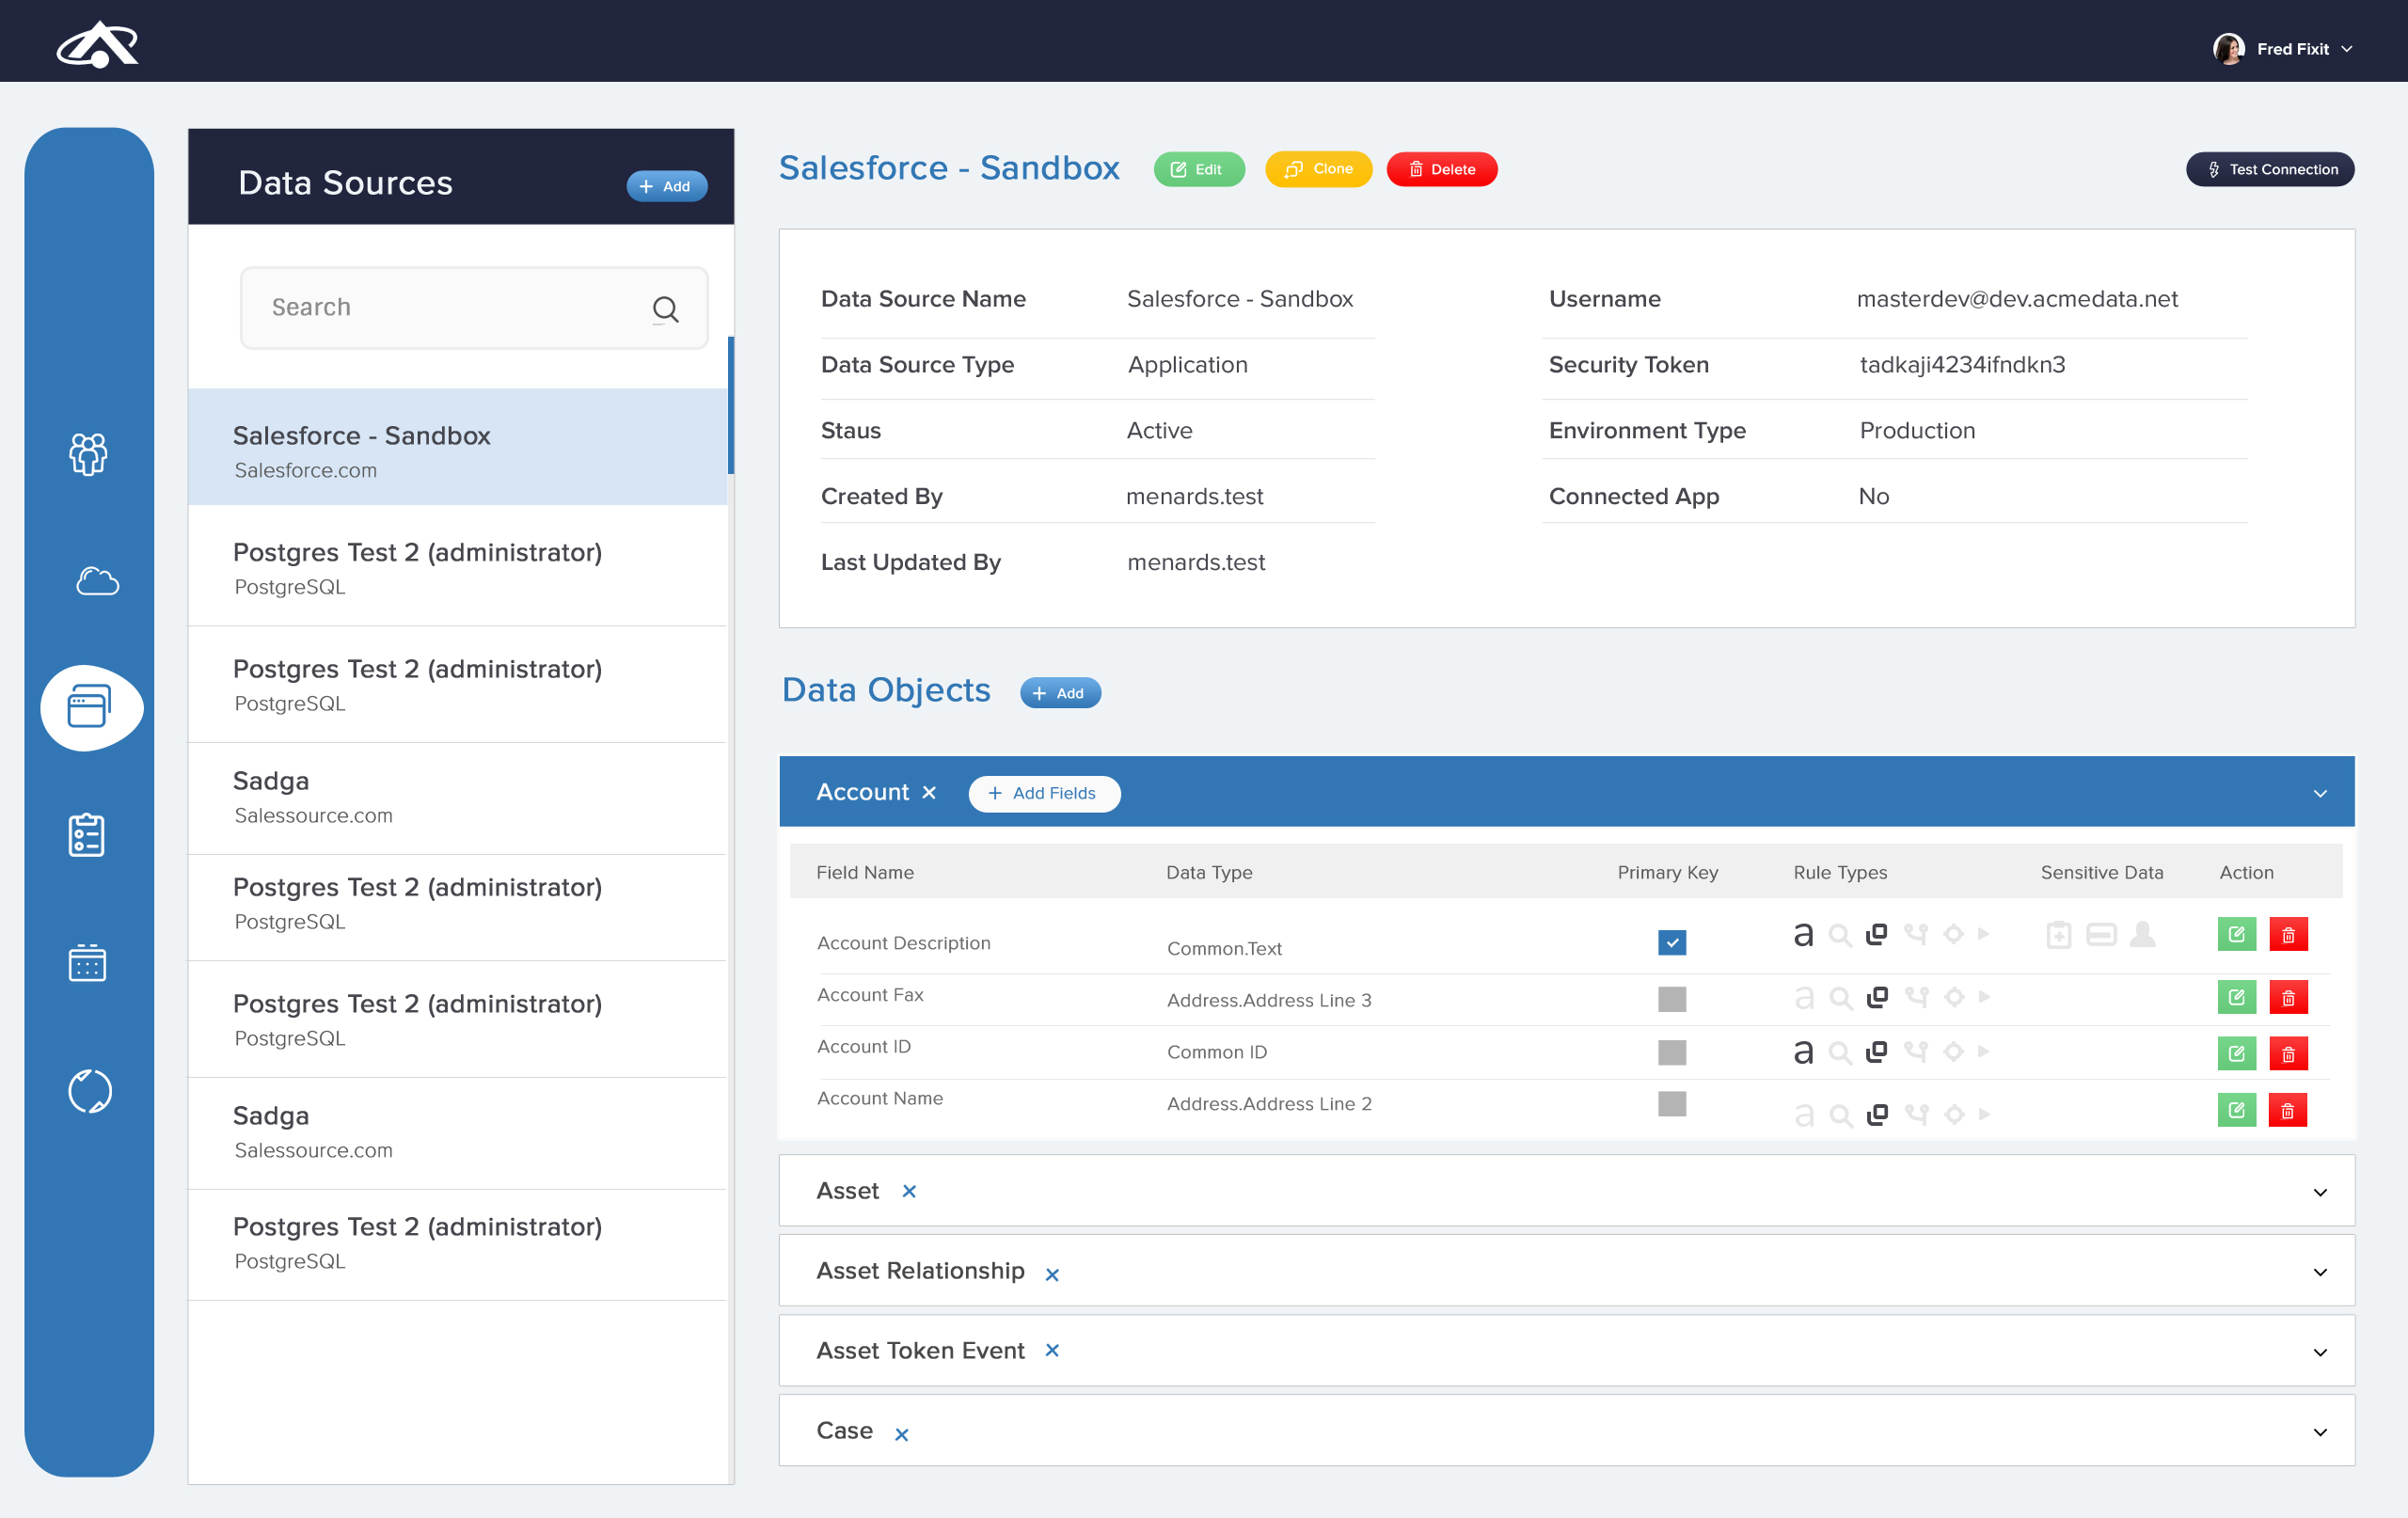Click the 'a' text rule icon for Account Description
The image size is (2408, 1518).
point(1803,934)
